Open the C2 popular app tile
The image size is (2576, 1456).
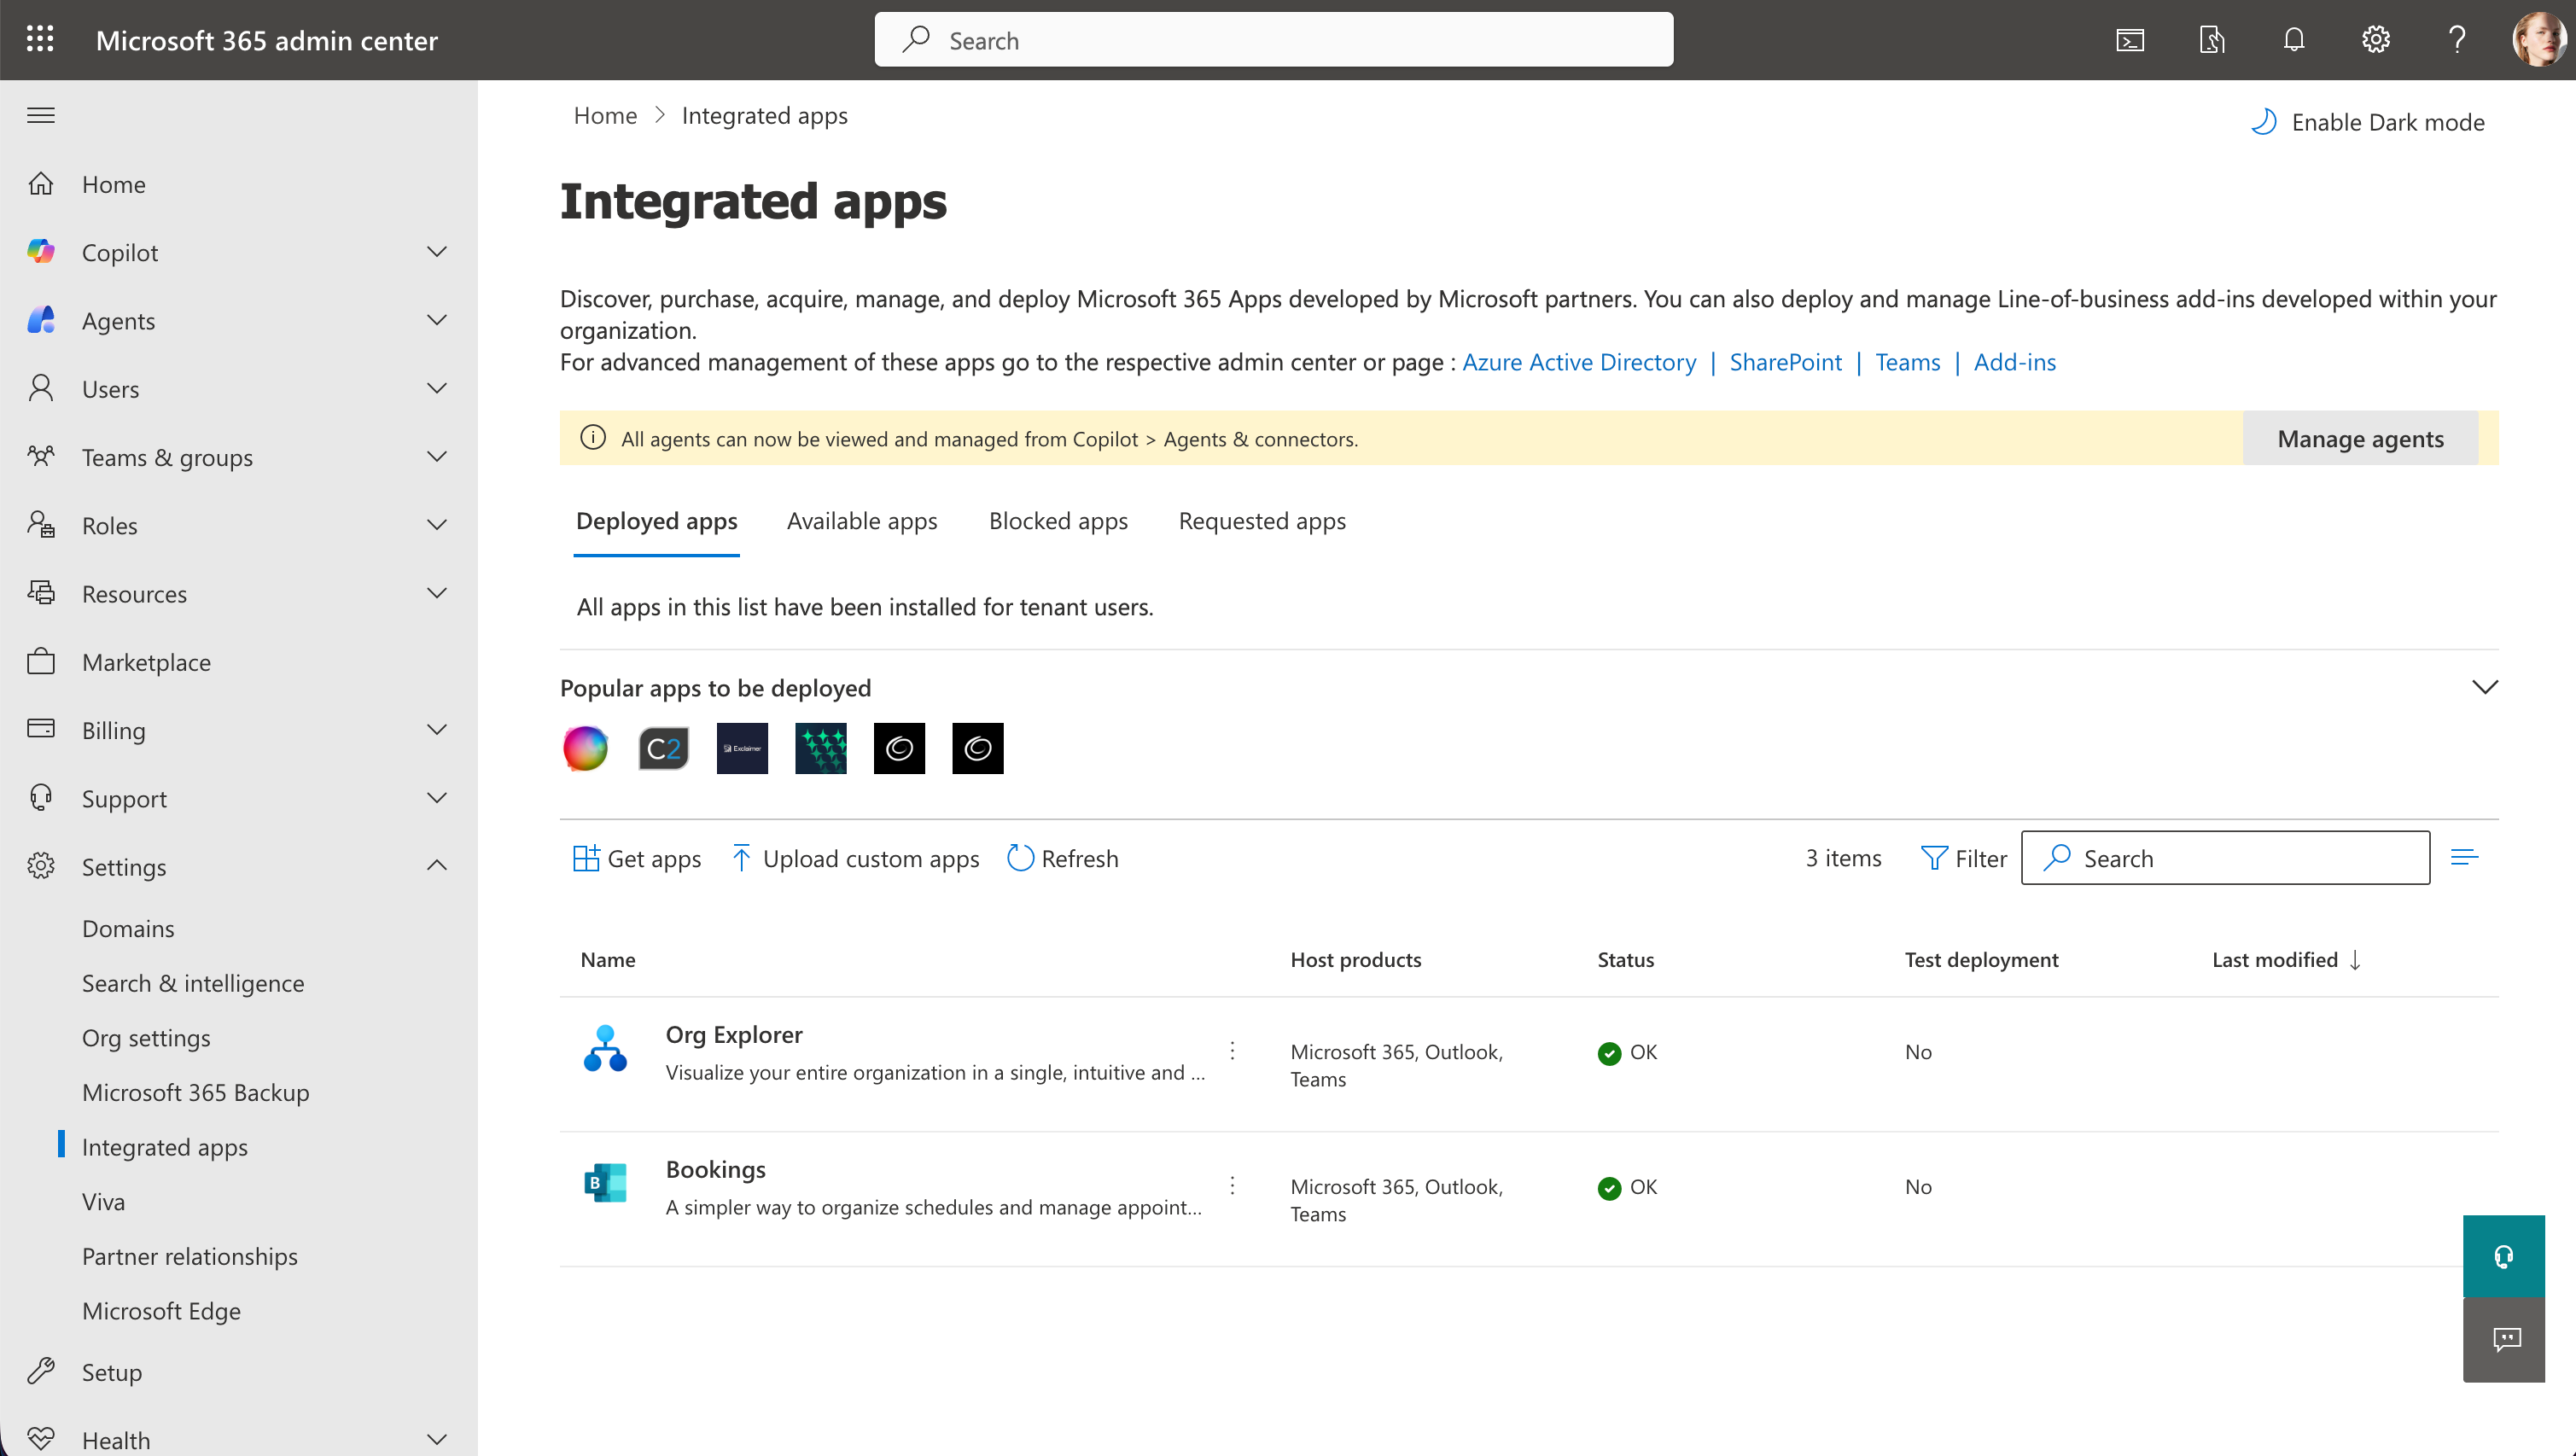662,748
